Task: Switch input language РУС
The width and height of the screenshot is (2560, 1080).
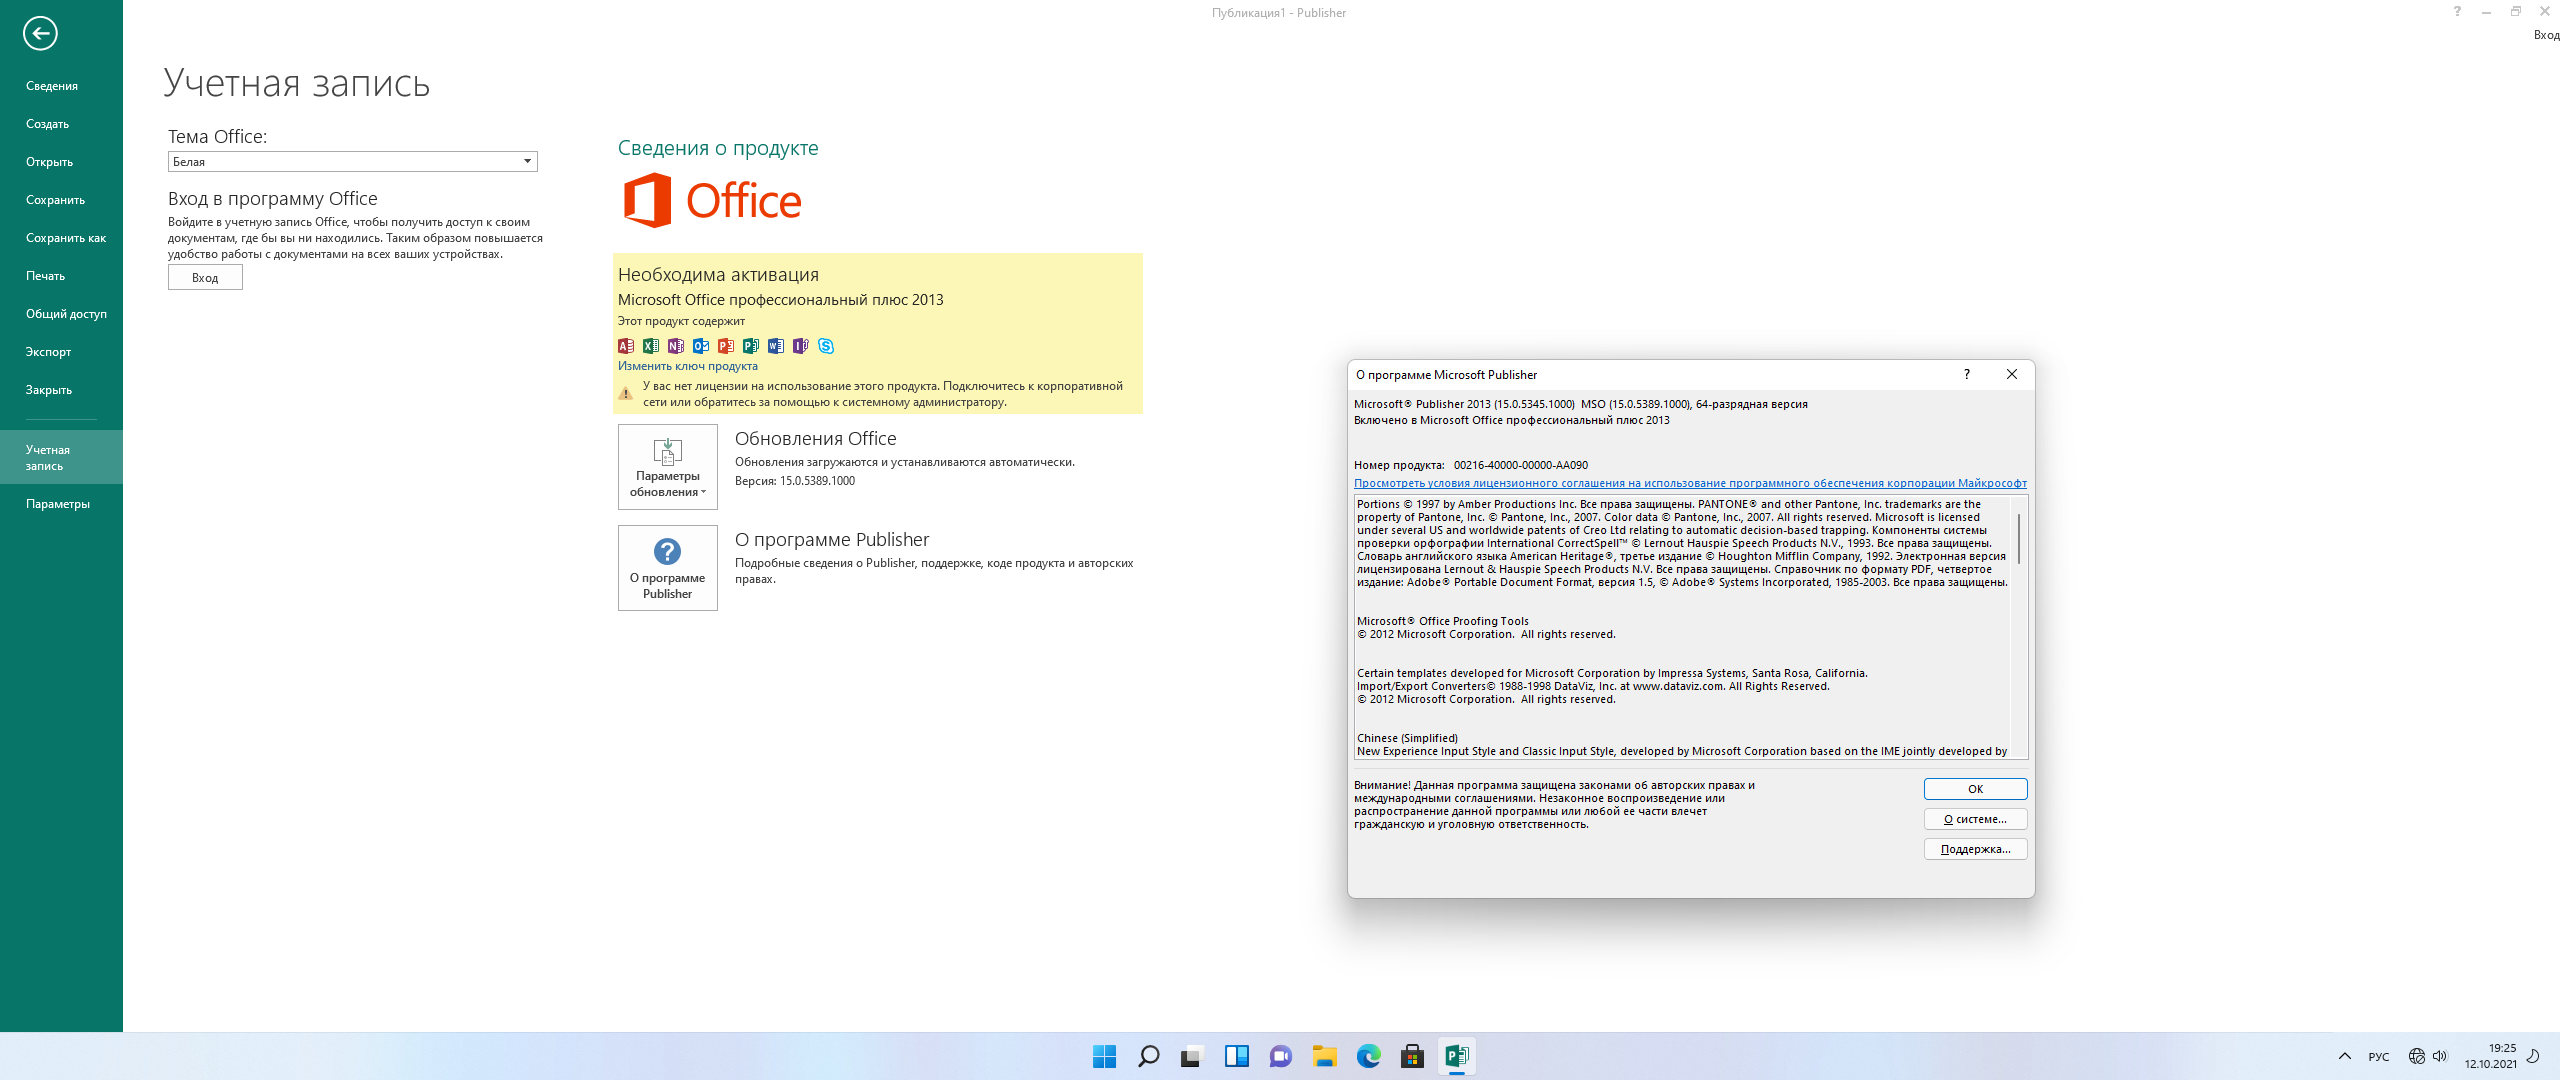Action: [x=2379, y=1057]
